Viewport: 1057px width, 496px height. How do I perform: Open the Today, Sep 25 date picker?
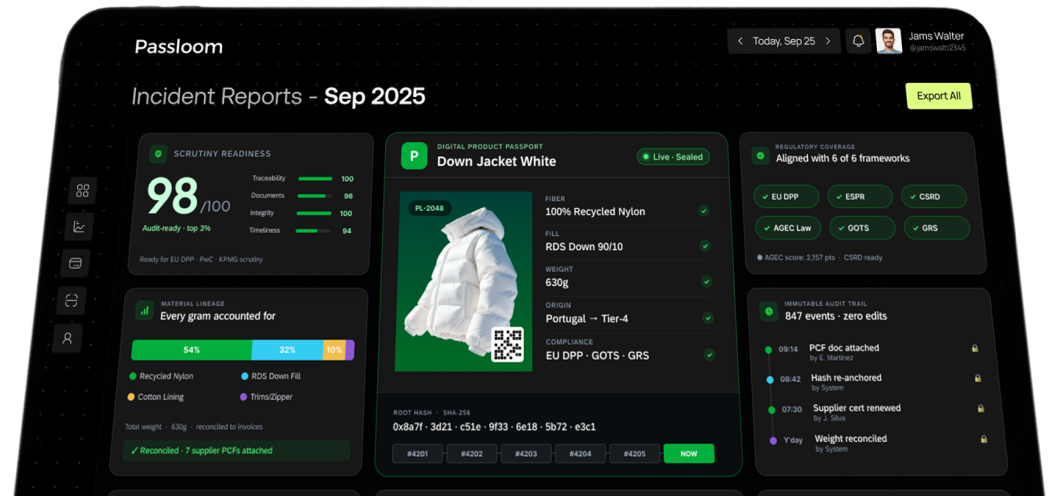(x=784, y=41)
